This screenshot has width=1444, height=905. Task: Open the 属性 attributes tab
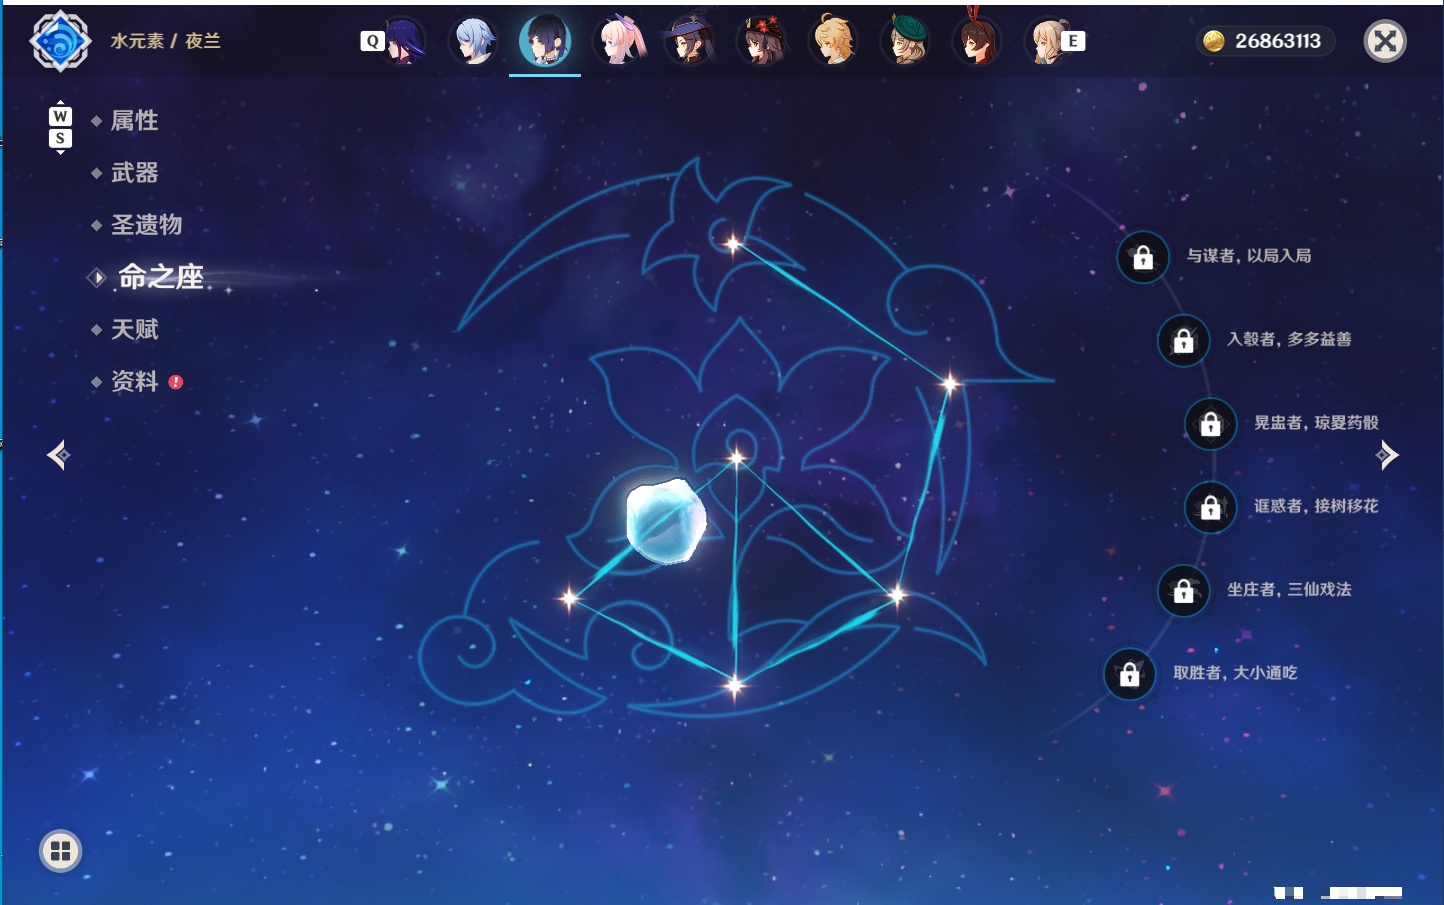tap(134, 121)
